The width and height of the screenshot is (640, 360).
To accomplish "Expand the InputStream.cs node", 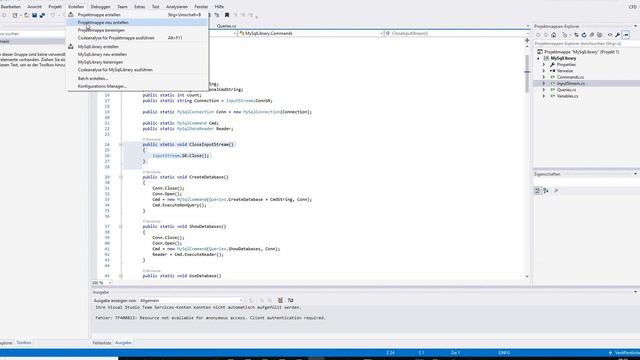I will coord(544,83).
